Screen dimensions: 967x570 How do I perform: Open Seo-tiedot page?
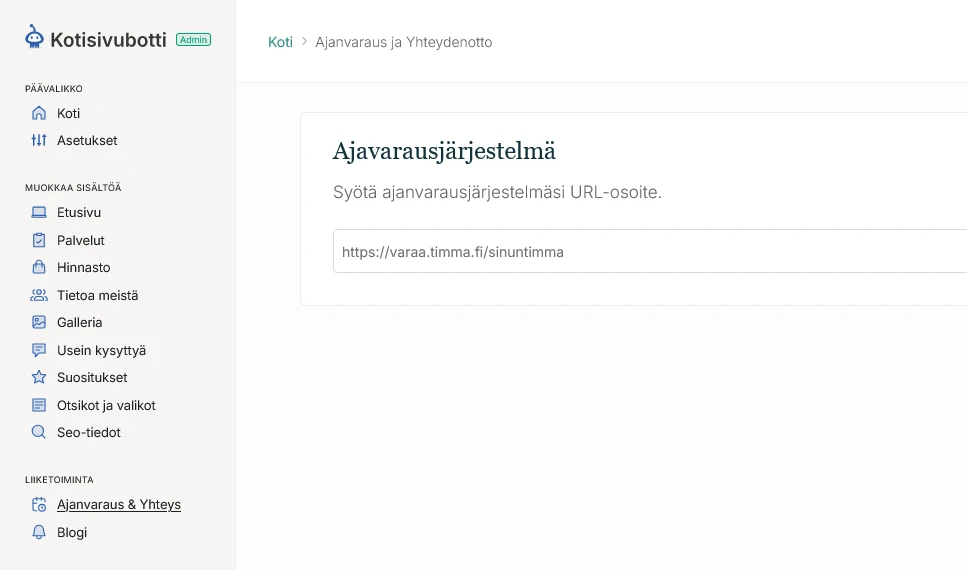tap(89, 432)
